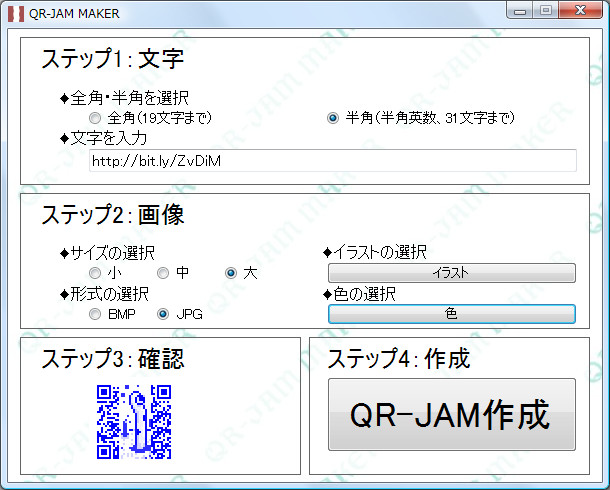The image size is (610, 490).
Task: Choose size 小 radio button
Action: click(x=95, y=273)
